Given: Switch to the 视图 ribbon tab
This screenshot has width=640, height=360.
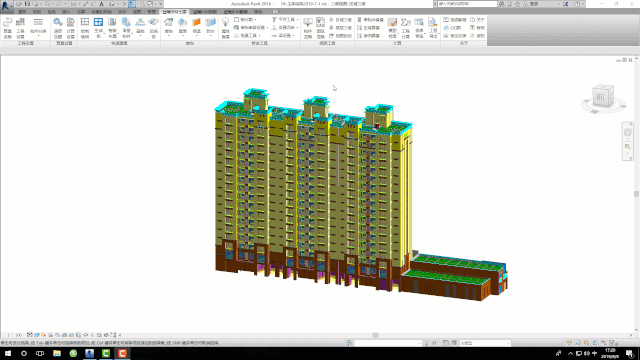Looking at the screenshot, I should (x=137, y=12).
